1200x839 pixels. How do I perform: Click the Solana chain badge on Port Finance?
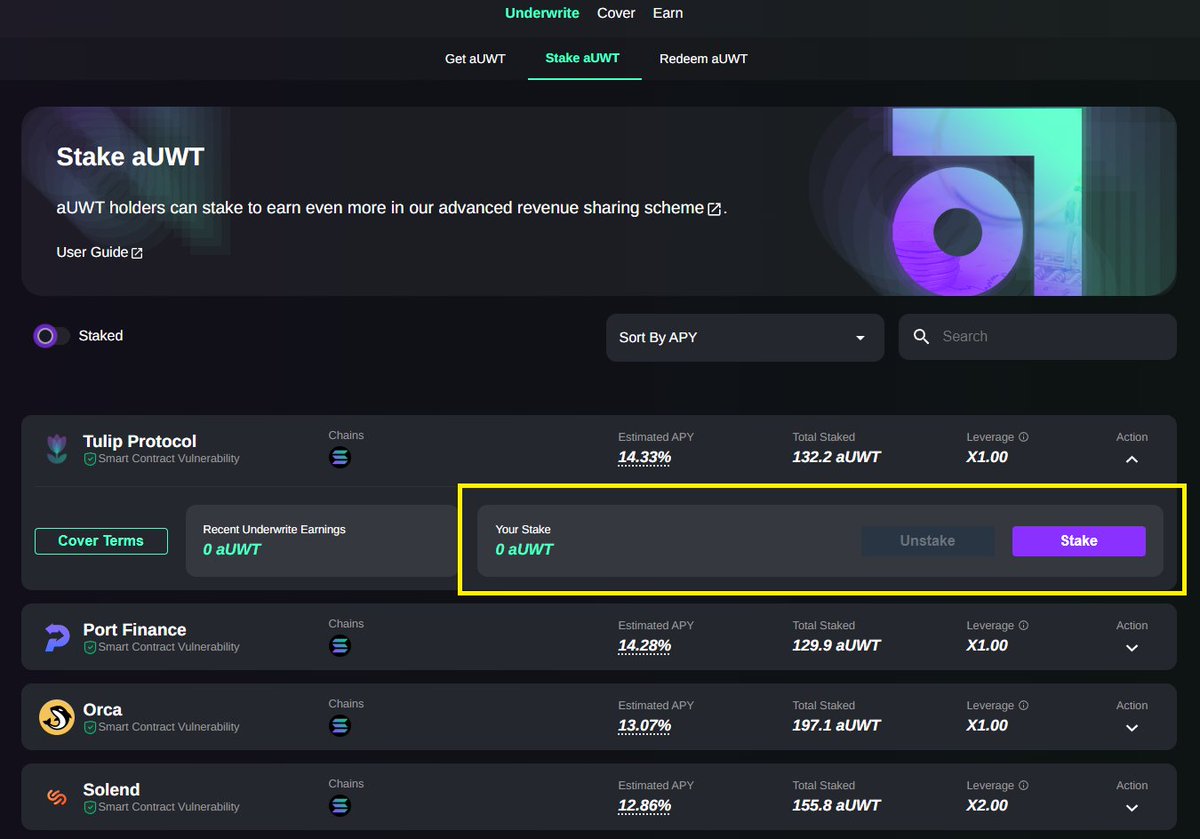point(341,646)
